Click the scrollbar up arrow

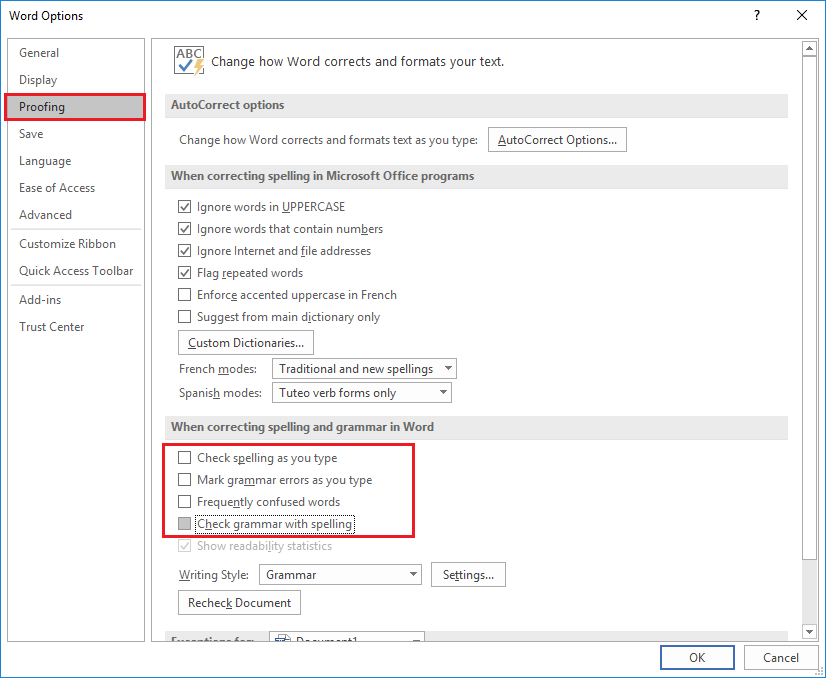[x=810, y=48]
